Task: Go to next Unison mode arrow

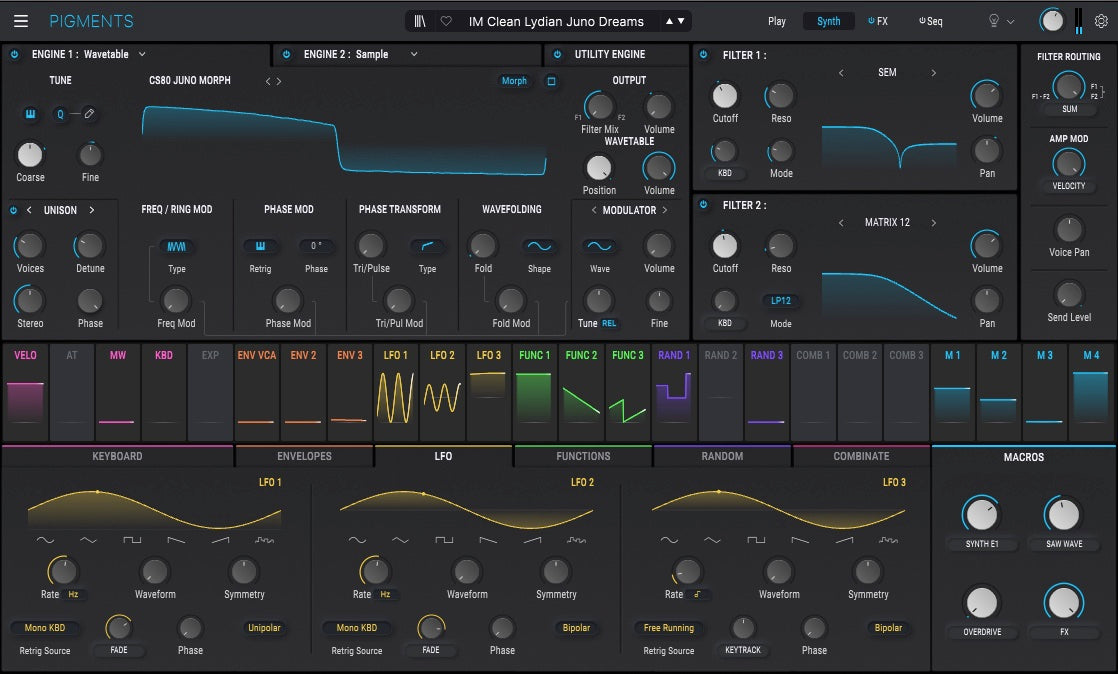Action: point(92,210)
